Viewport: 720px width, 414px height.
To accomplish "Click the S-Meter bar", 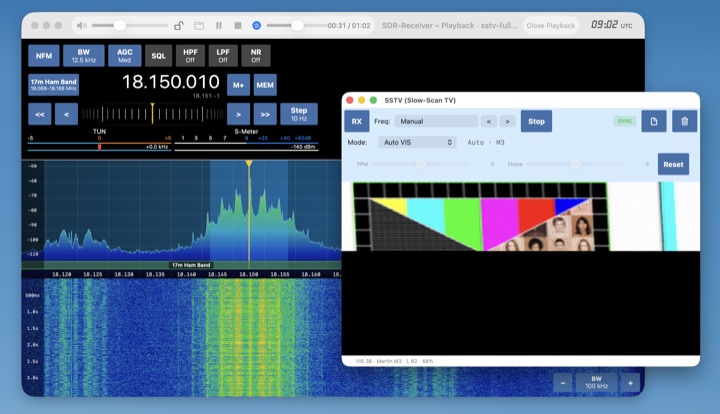I will [x=246, y=143].
